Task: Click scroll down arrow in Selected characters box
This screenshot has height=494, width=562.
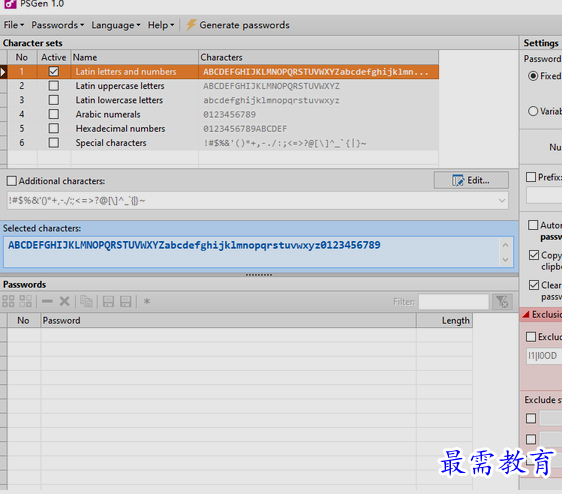Action: [505, 260]
